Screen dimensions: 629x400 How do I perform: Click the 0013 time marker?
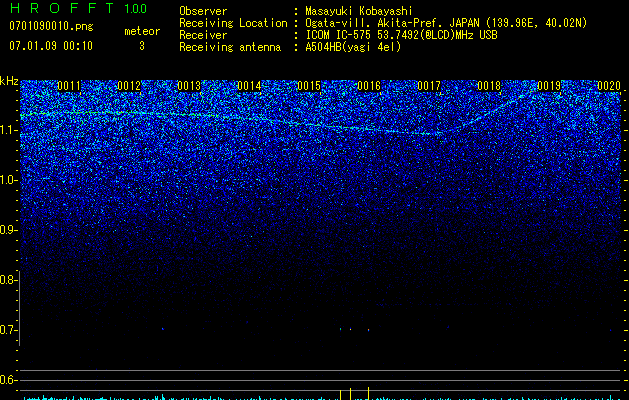(189, 86)
